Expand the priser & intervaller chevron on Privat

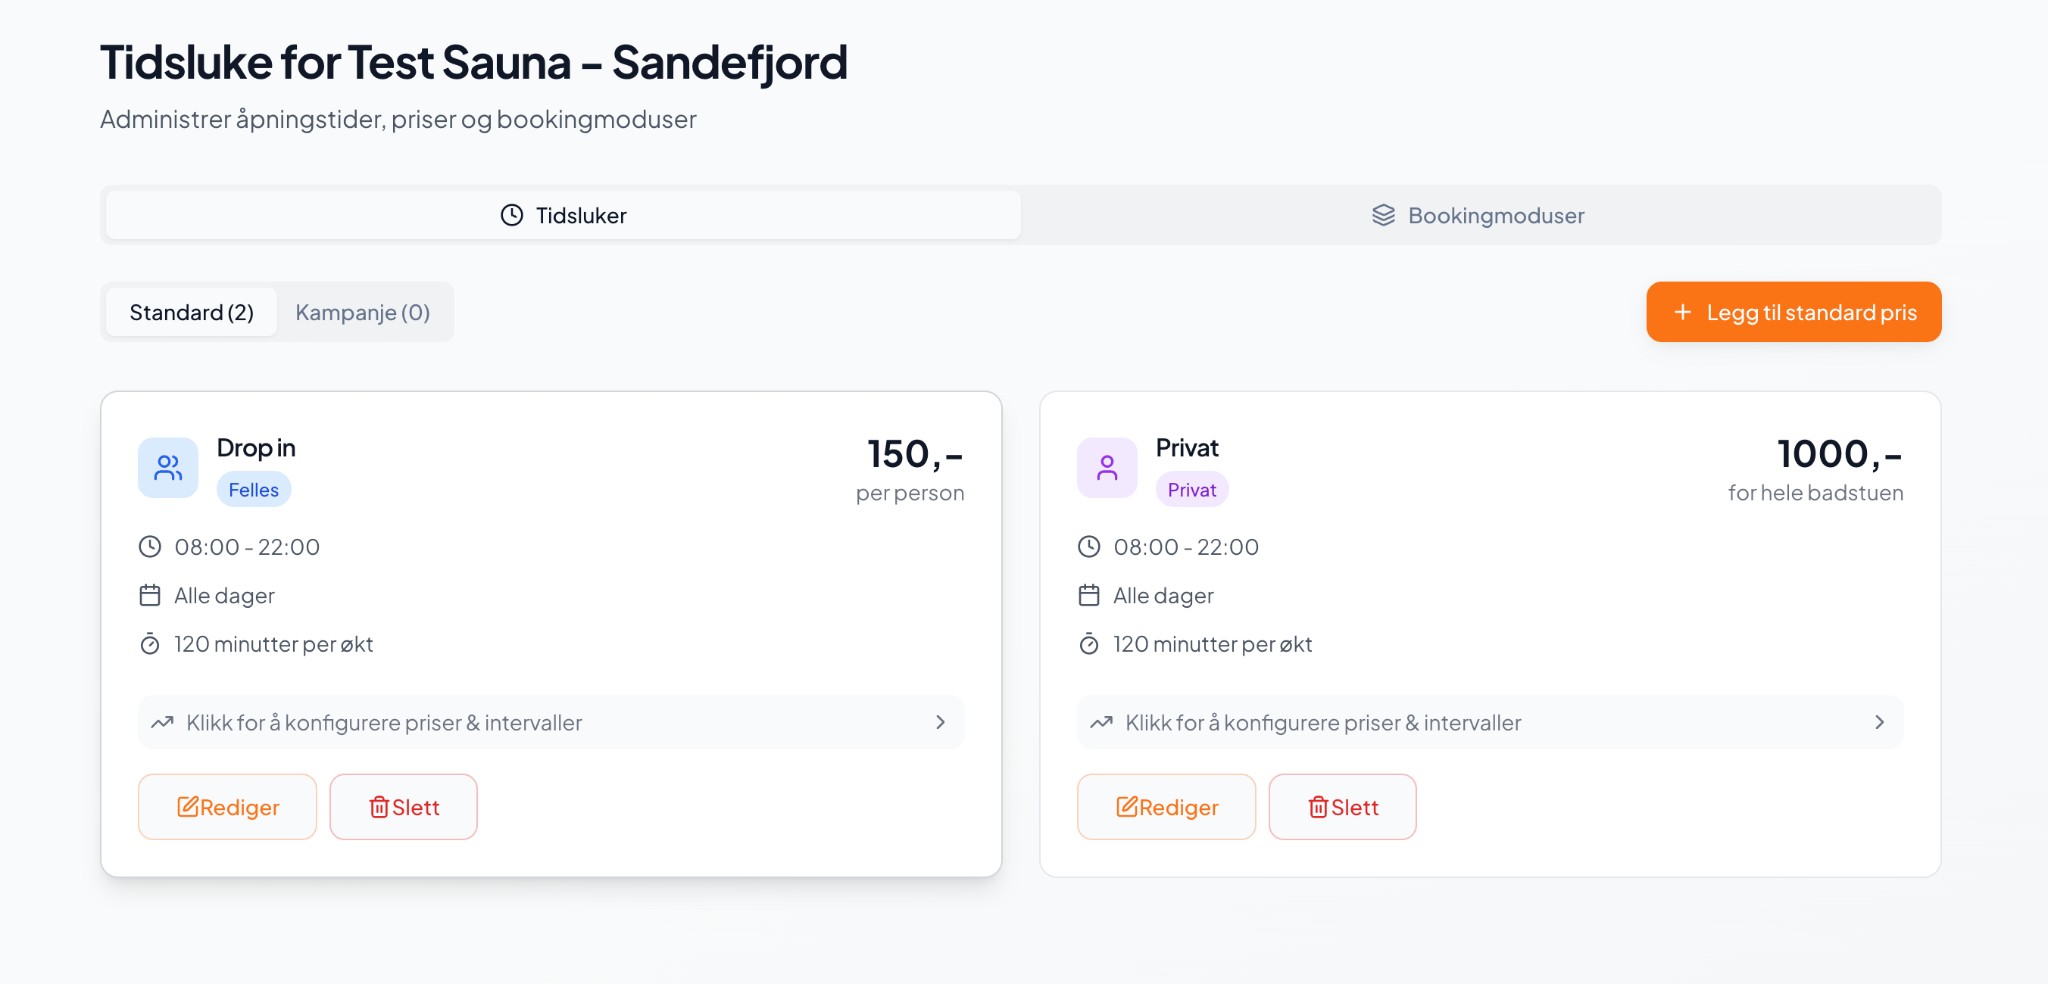click(x=1879, y=722)
